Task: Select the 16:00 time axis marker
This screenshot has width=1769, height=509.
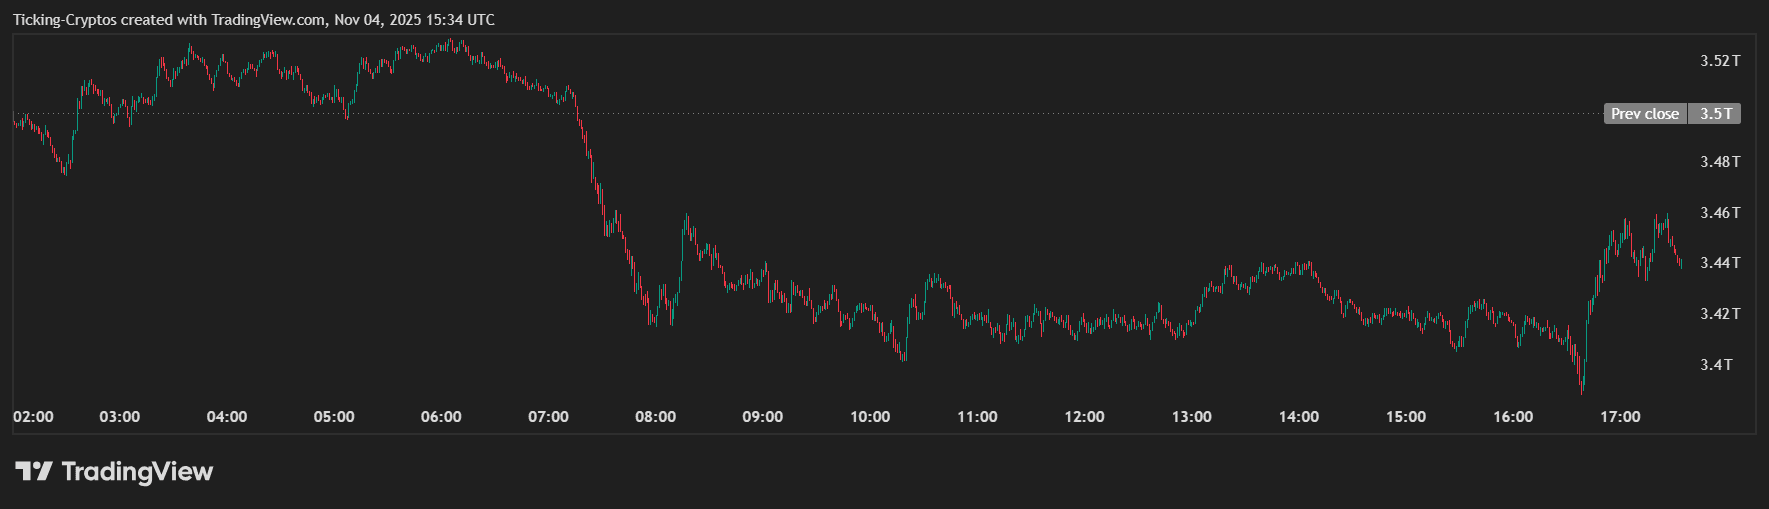Action: pos(1513,417)
